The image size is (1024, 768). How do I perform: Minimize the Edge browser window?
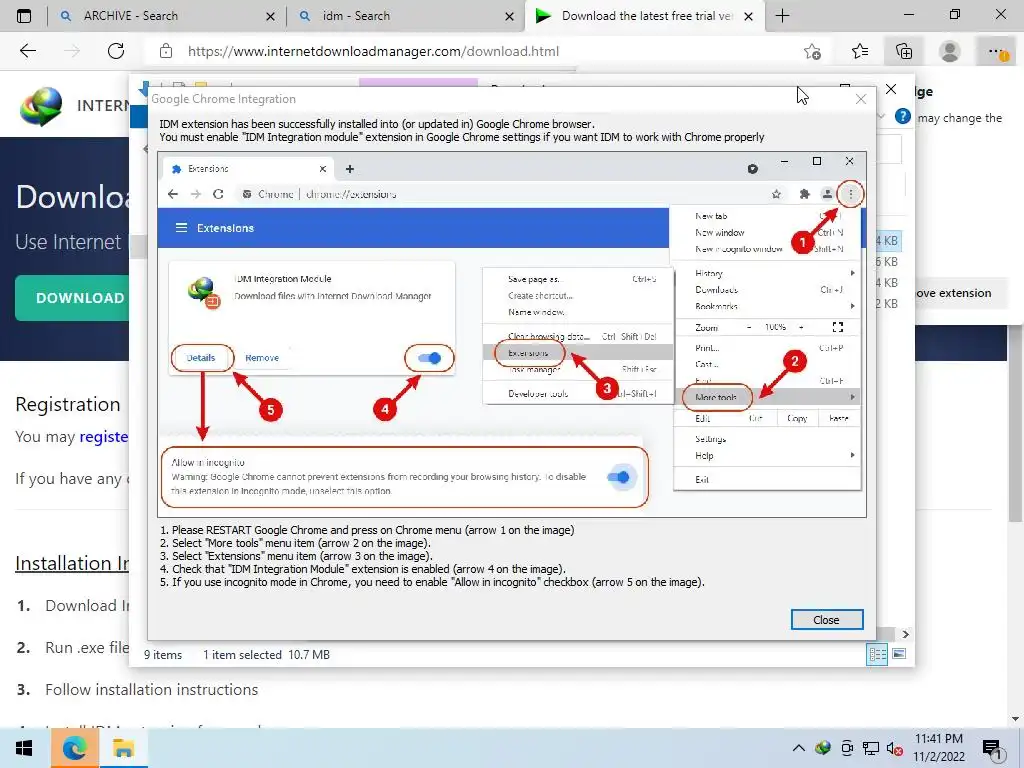coord(908,14)
